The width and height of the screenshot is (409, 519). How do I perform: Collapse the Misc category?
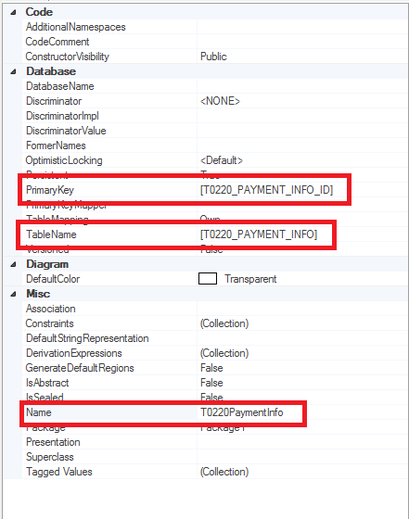13,294
